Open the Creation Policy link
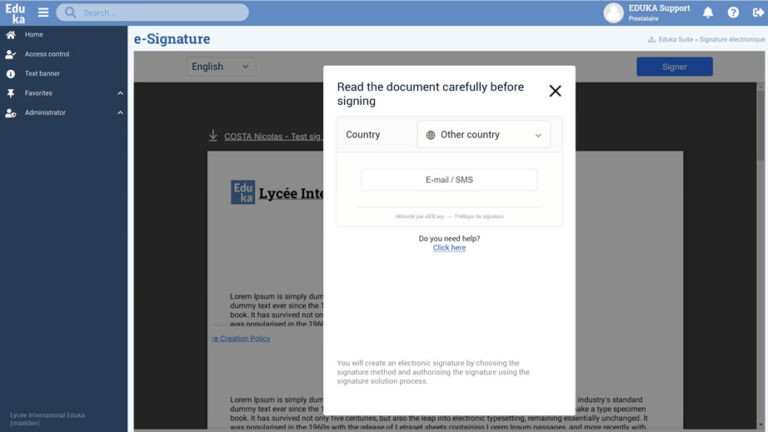Viewport: 768px width, 432px height. pos(241,338)
